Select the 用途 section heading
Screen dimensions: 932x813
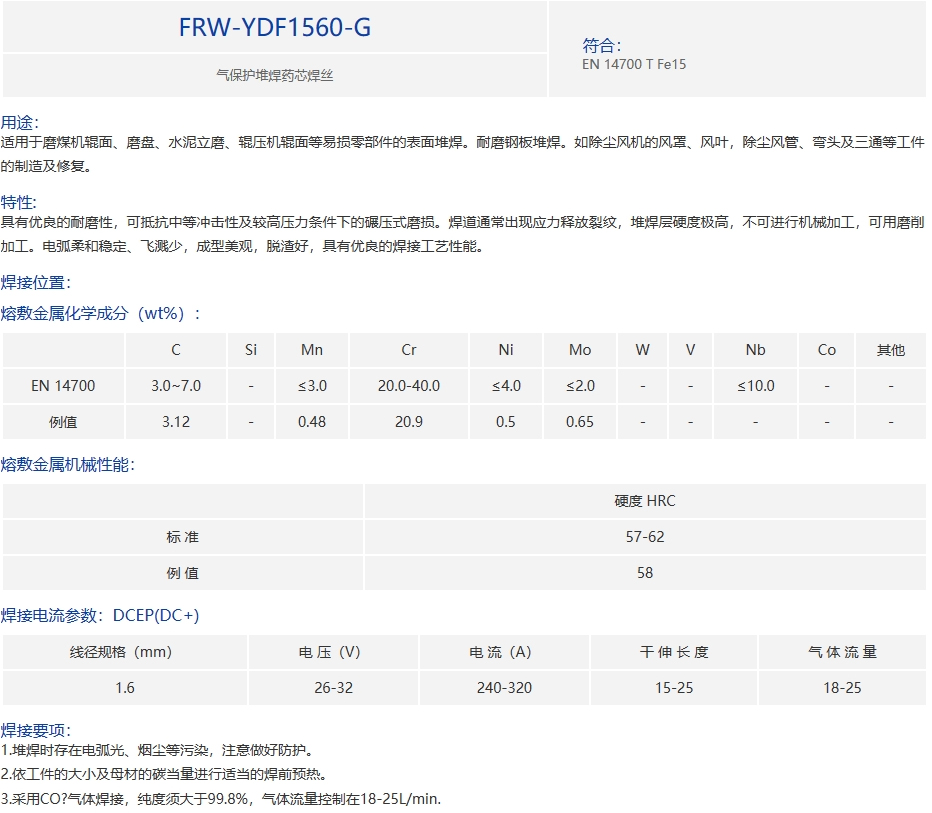point(19,123)
